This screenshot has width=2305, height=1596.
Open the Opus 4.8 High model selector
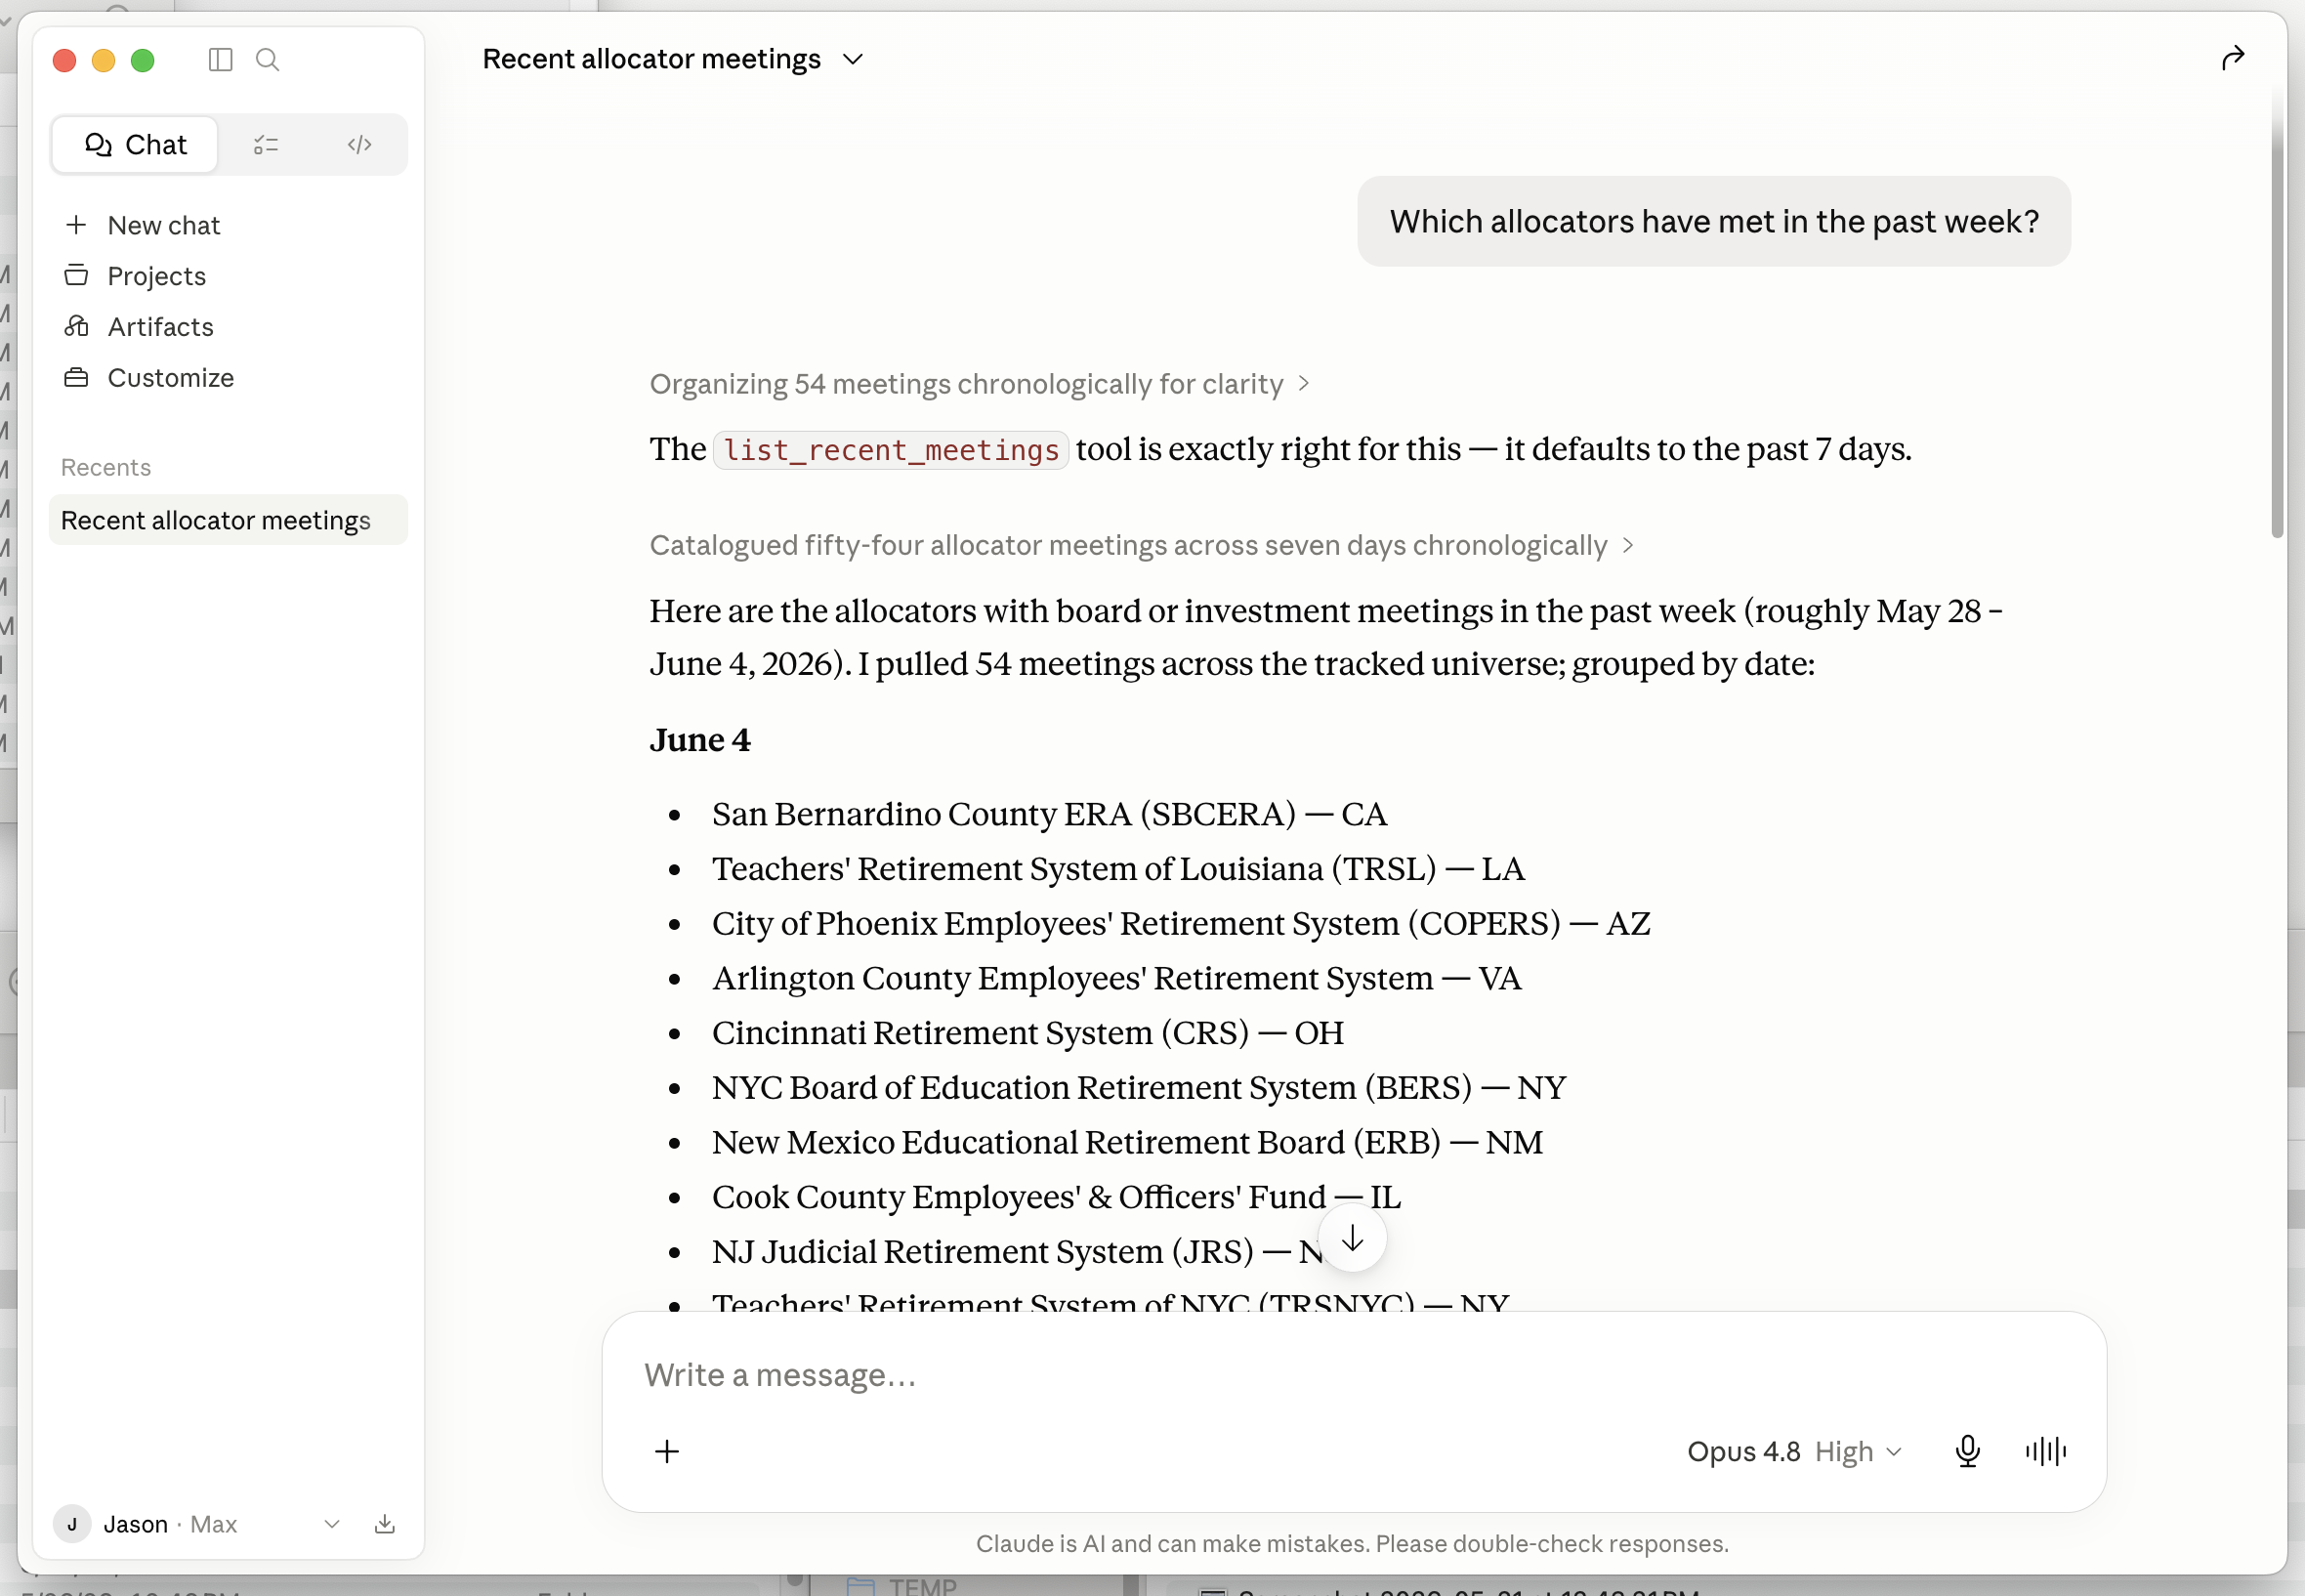pos(1795,1451)
